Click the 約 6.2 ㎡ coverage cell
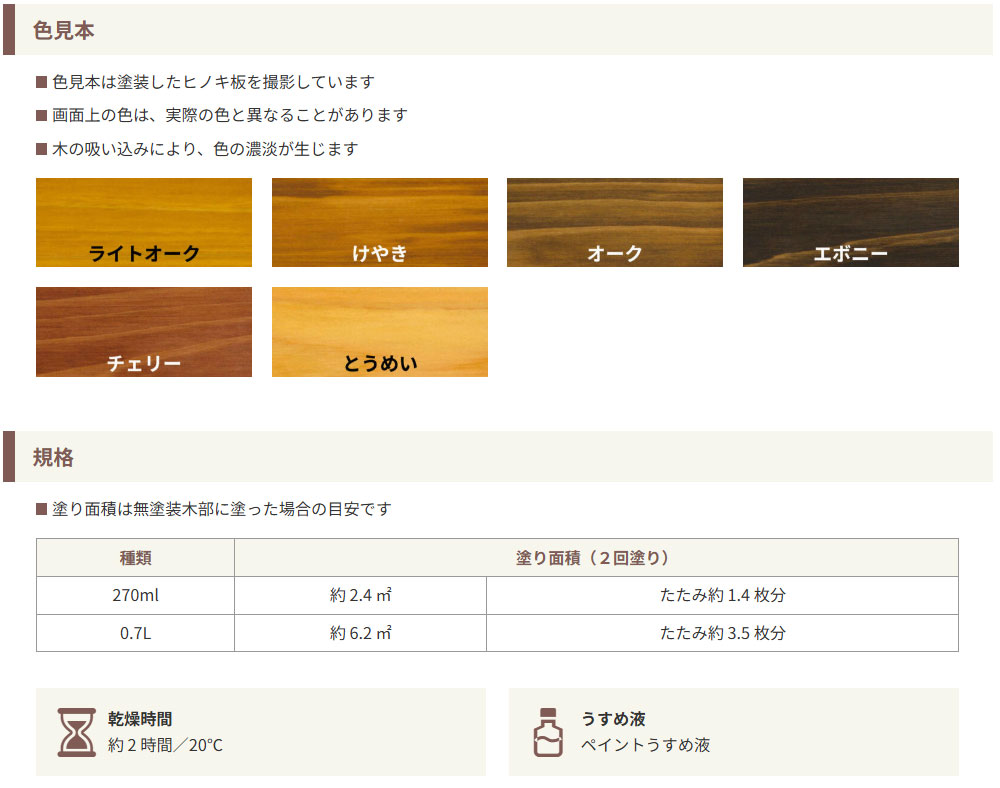This screenshot has width=1000, height=788. point(360,633)
